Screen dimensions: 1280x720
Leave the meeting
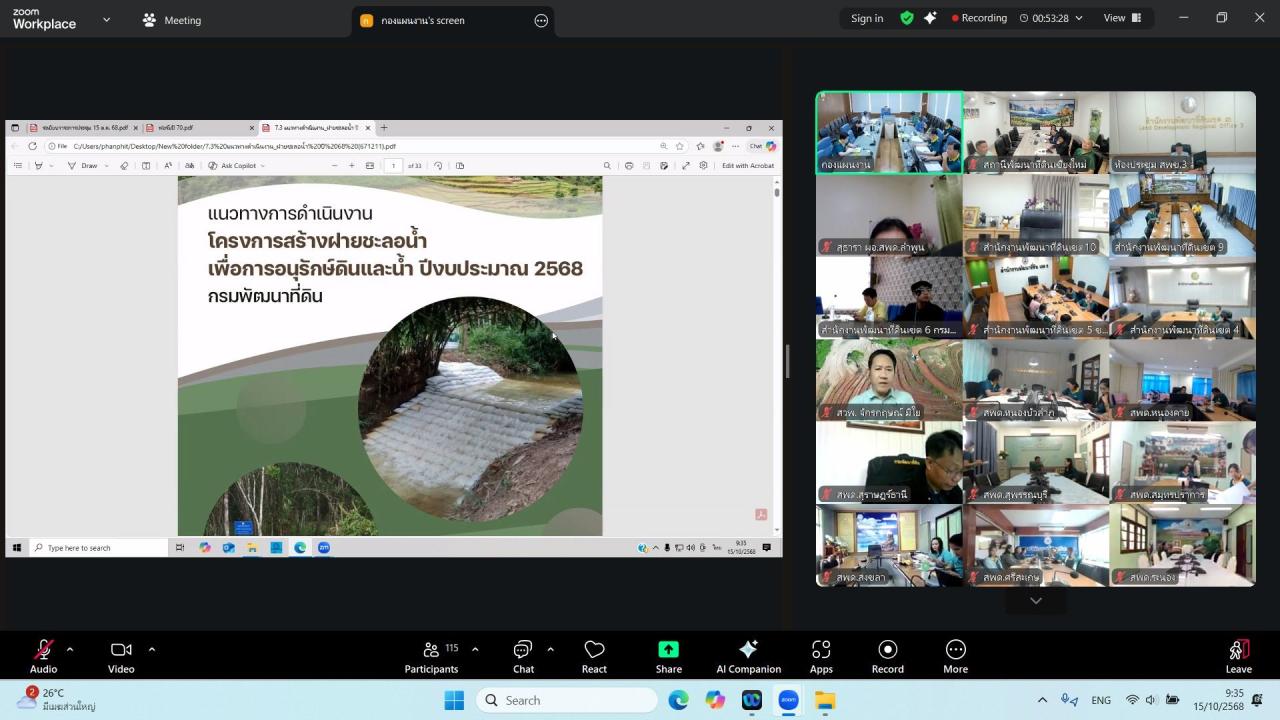[x=1238, y=656]
